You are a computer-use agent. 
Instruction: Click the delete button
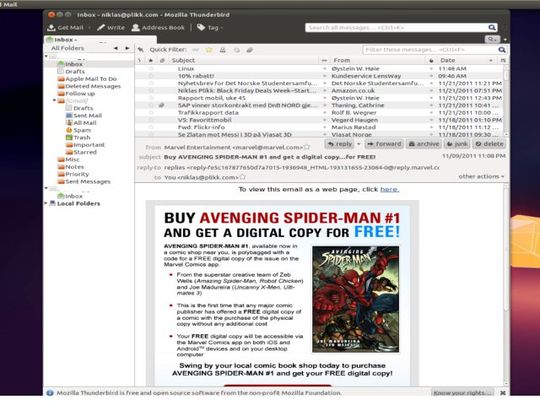489,144
